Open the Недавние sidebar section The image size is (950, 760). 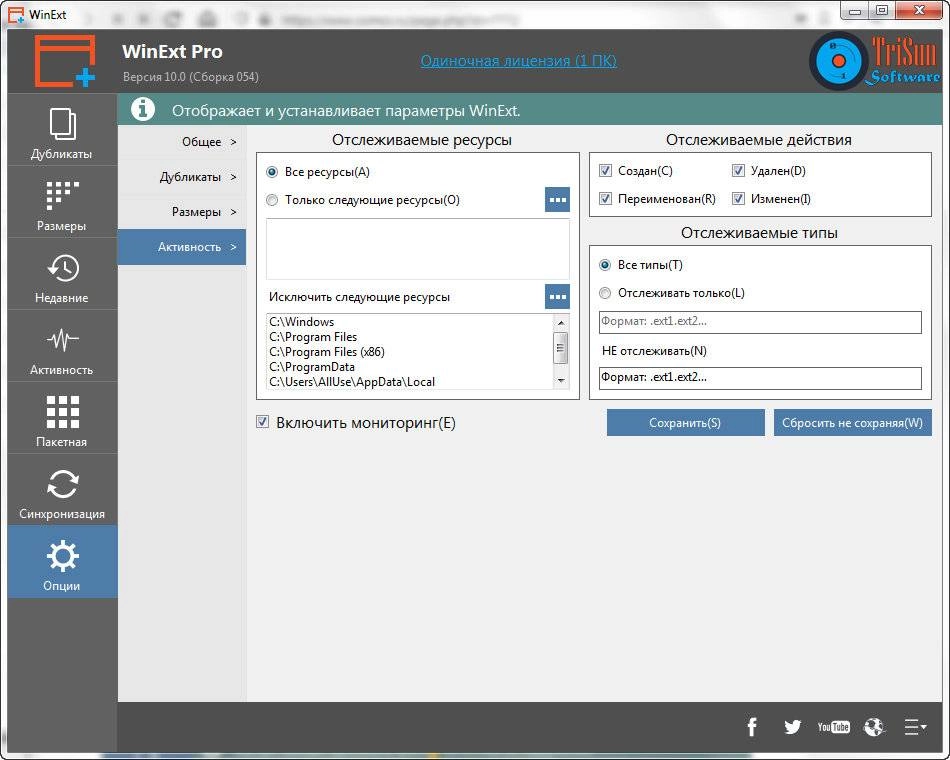[x=62, y=274]
